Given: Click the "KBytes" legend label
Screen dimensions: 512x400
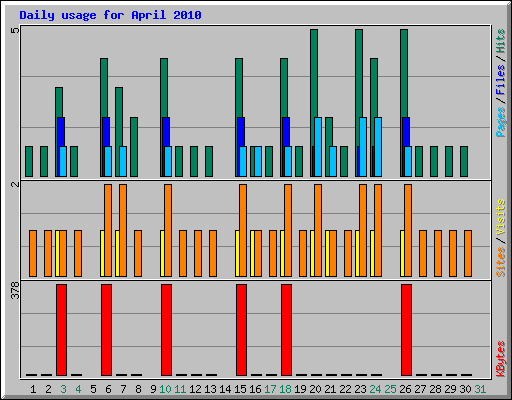Looking at the screenshot, I should click(501, 359).
